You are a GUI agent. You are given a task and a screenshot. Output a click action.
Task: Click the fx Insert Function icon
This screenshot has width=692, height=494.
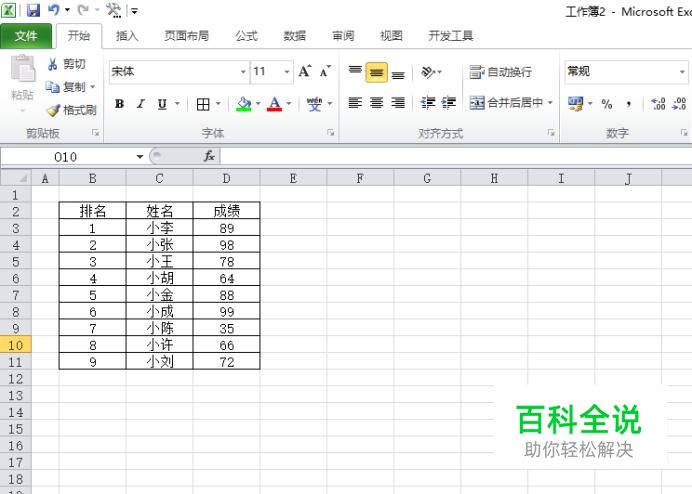(209, 156)
